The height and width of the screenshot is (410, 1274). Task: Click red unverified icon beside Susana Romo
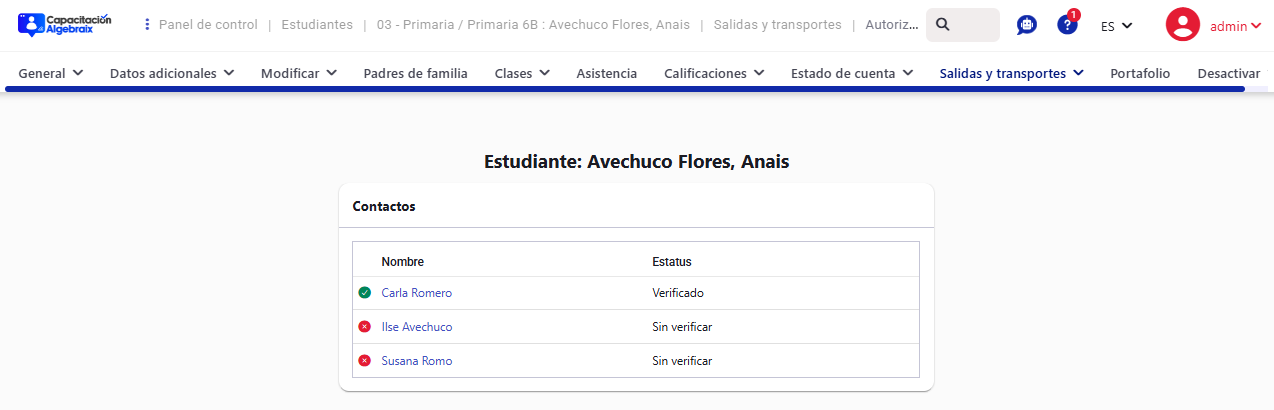[x=365, y=361]
